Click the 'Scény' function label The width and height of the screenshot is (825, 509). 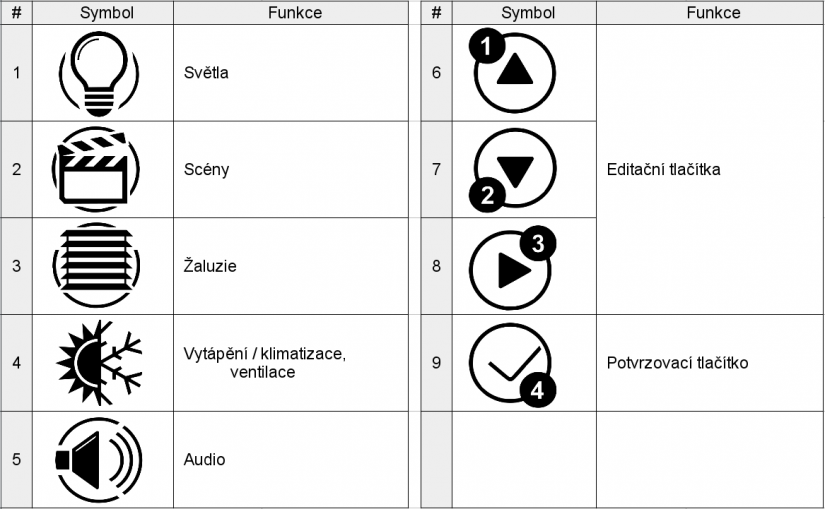tap(206, 169)
